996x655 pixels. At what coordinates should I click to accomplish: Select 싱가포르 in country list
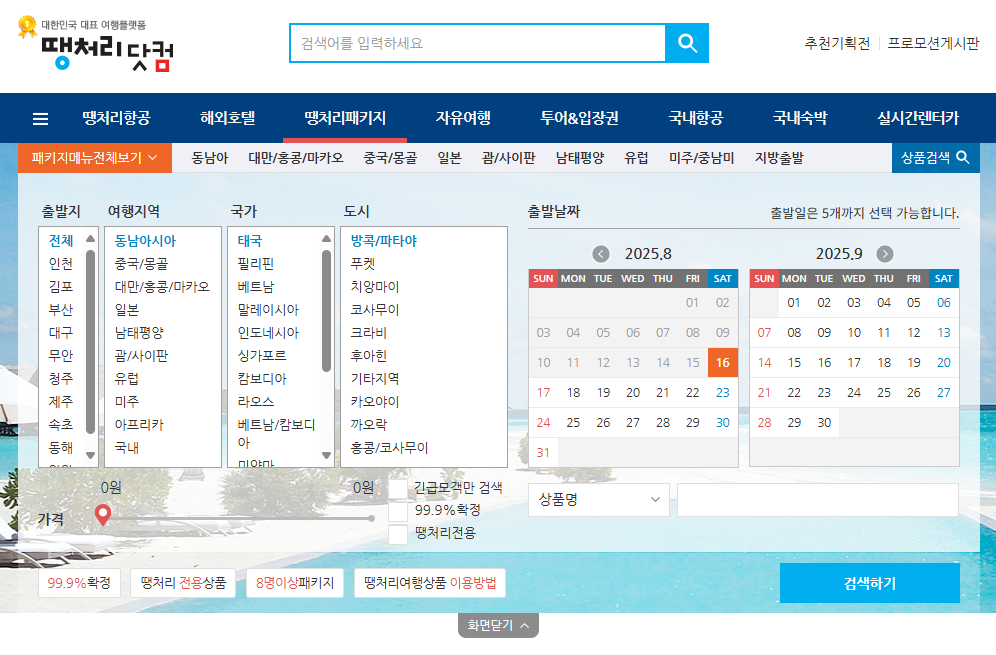point(262,355)
